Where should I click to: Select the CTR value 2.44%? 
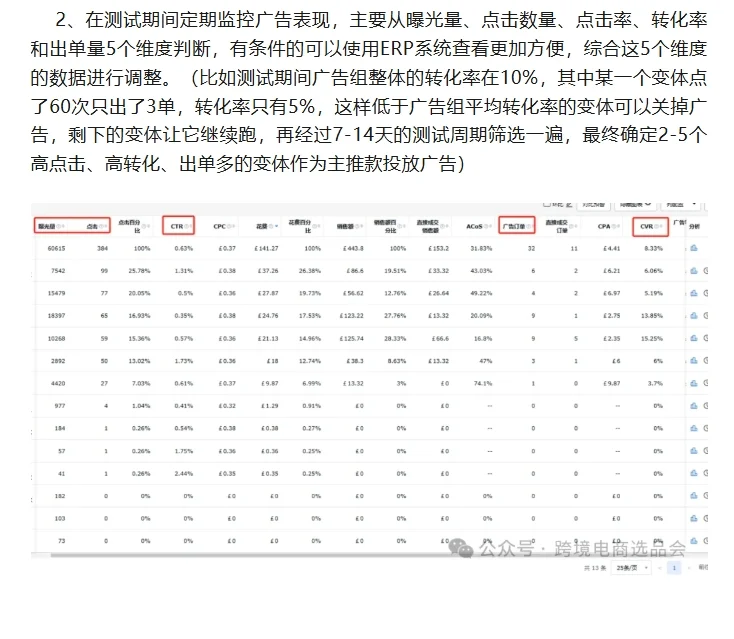click(x=184, y=474)
